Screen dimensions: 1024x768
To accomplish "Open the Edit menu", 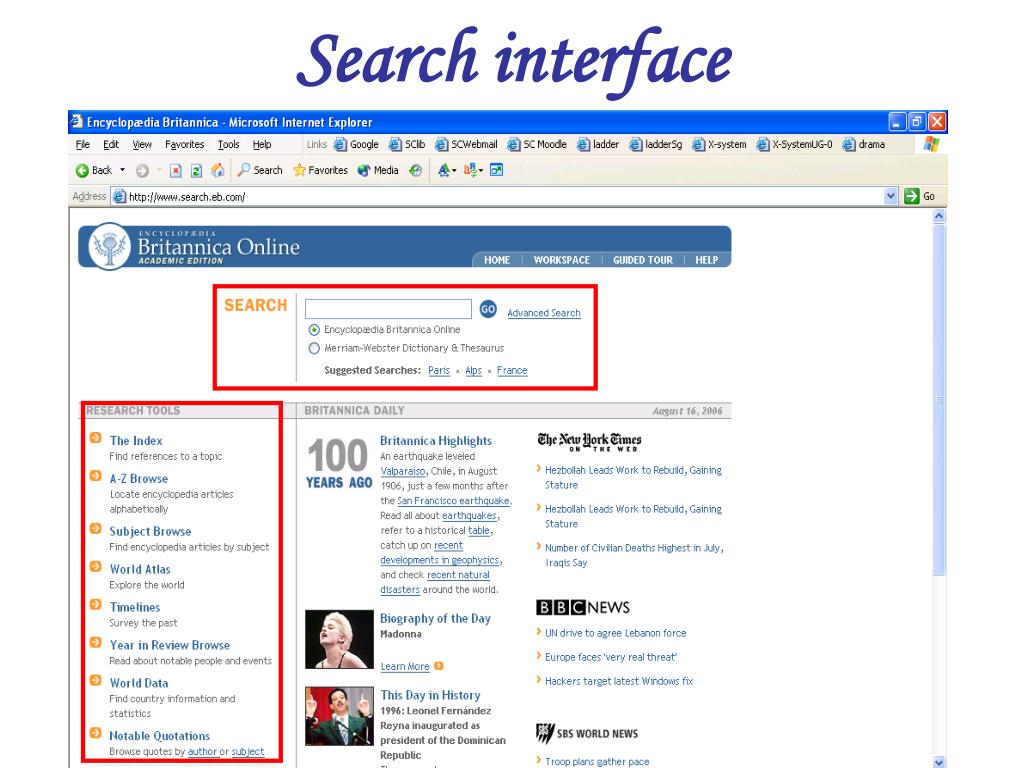I will pos(111,144).
